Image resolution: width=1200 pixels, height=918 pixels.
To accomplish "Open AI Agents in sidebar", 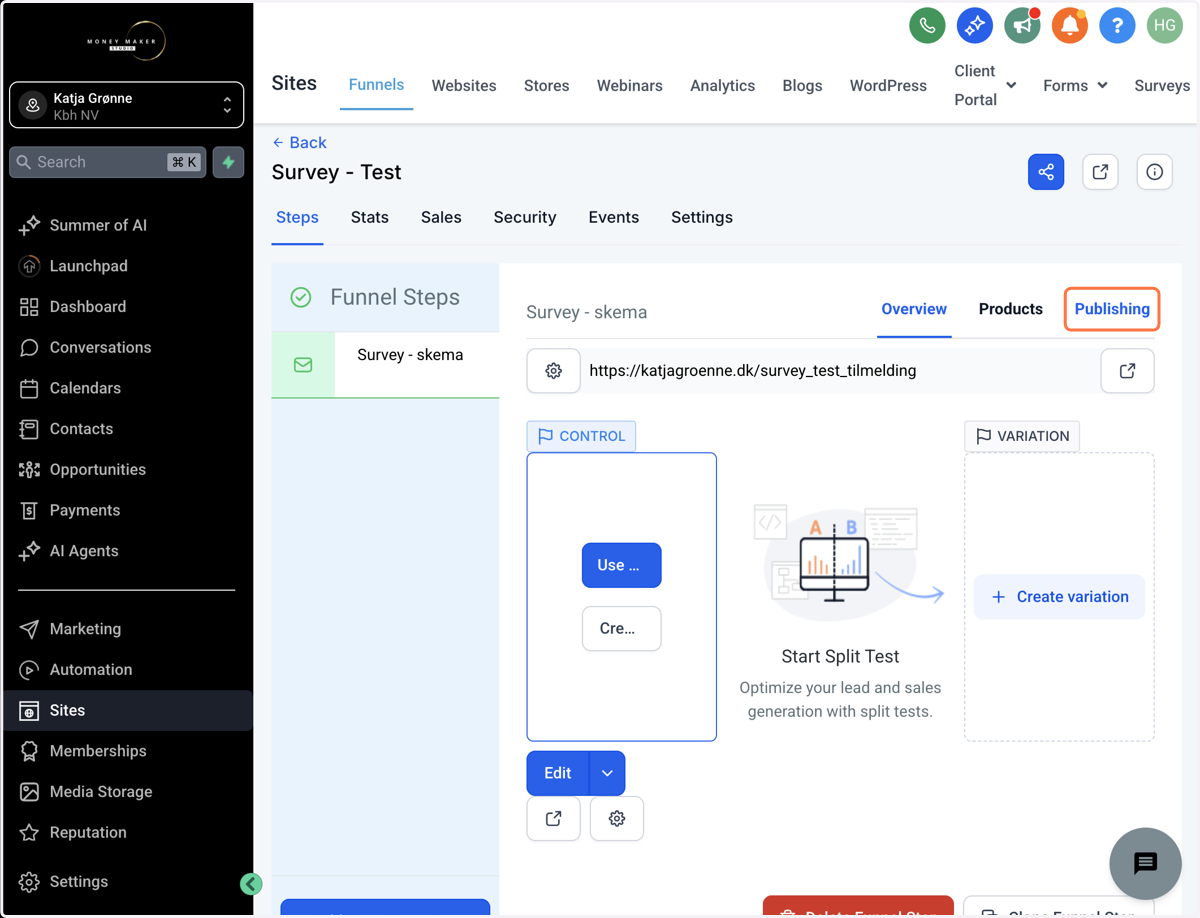I will click(84, 551).
